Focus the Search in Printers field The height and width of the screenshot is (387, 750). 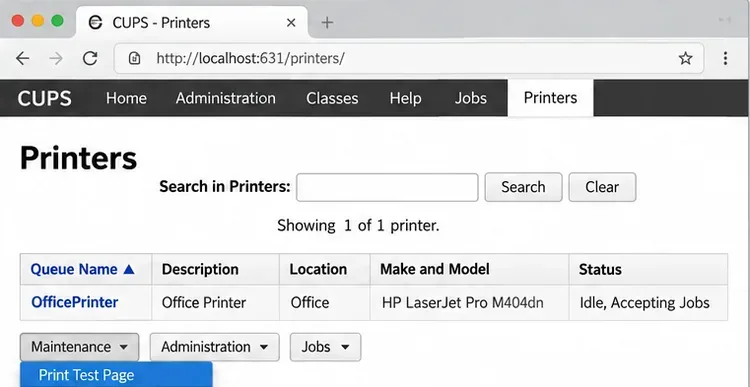click(x=387, y=187)
